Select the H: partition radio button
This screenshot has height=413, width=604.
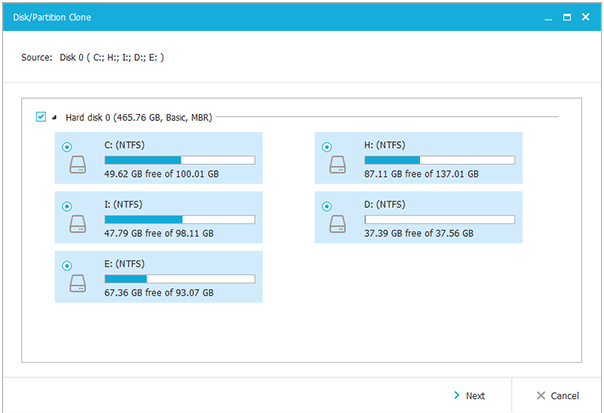tap(327, 146)
